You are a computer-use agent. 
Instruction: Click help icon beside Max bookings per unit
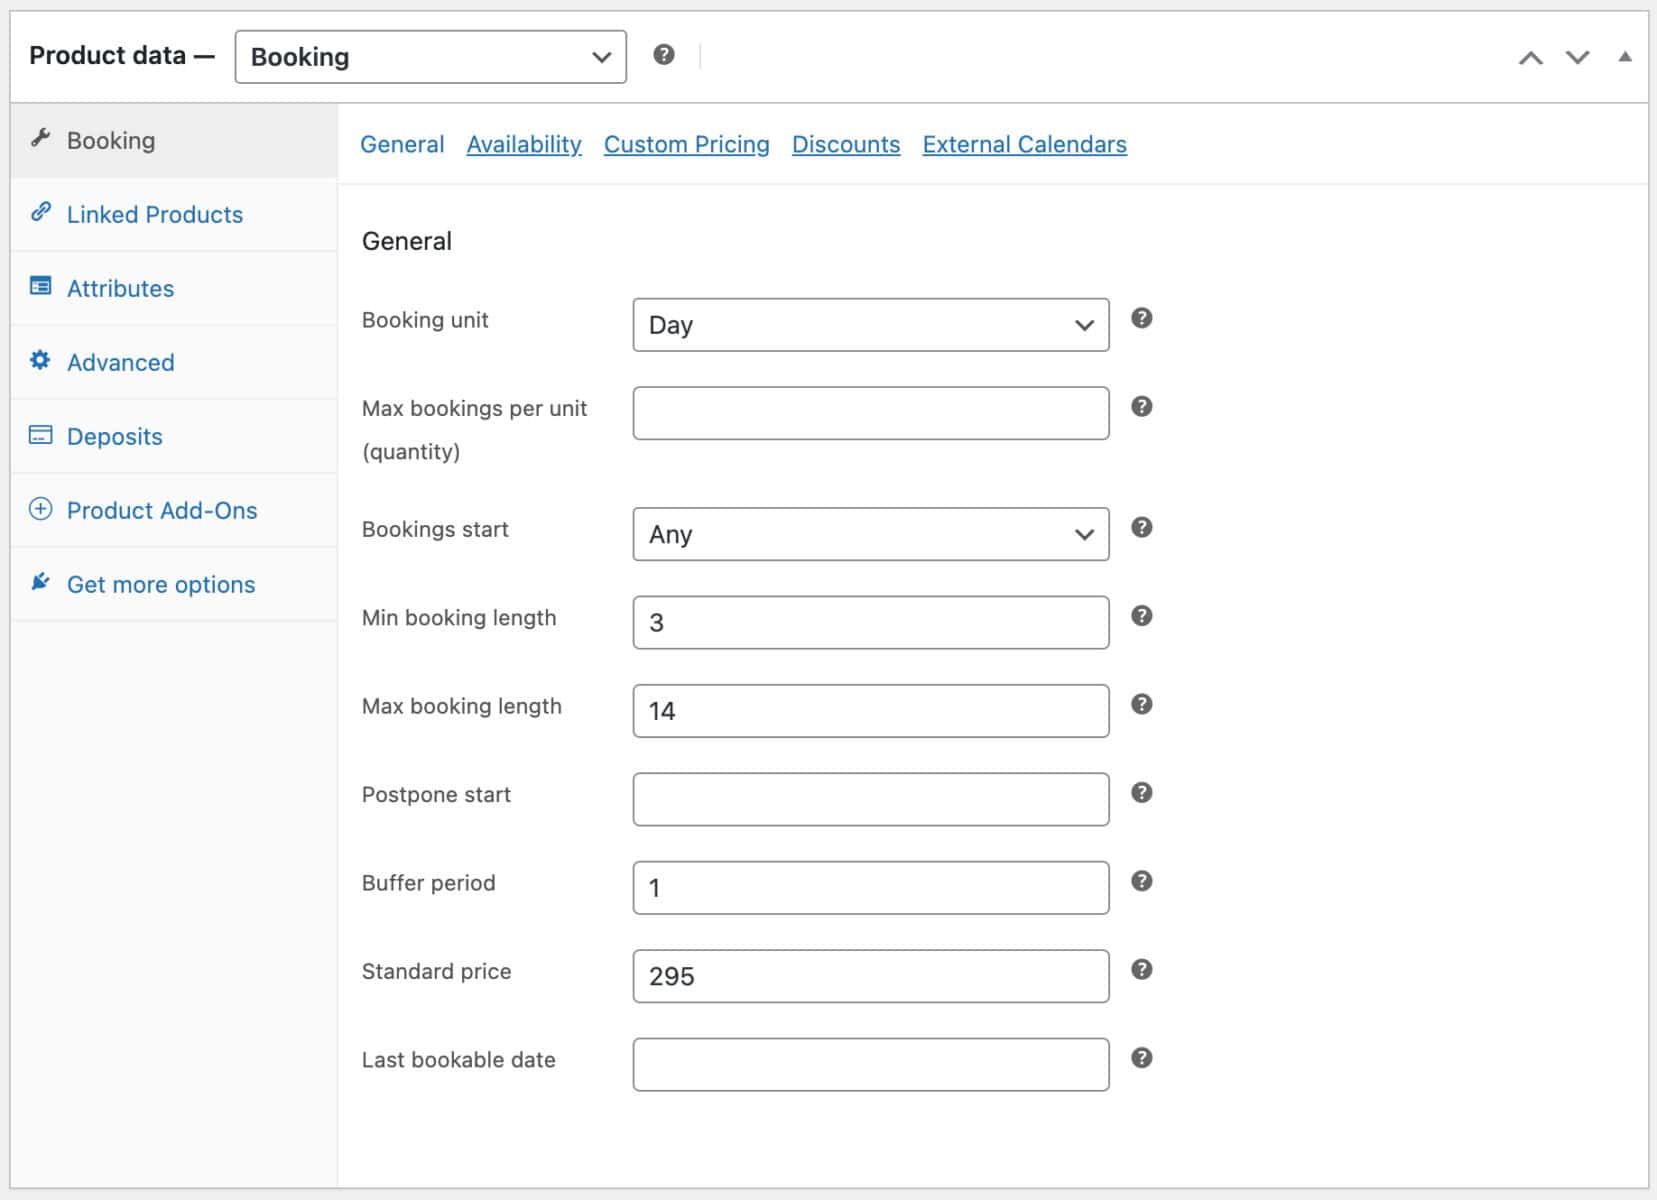click(x=1141, y=406)
